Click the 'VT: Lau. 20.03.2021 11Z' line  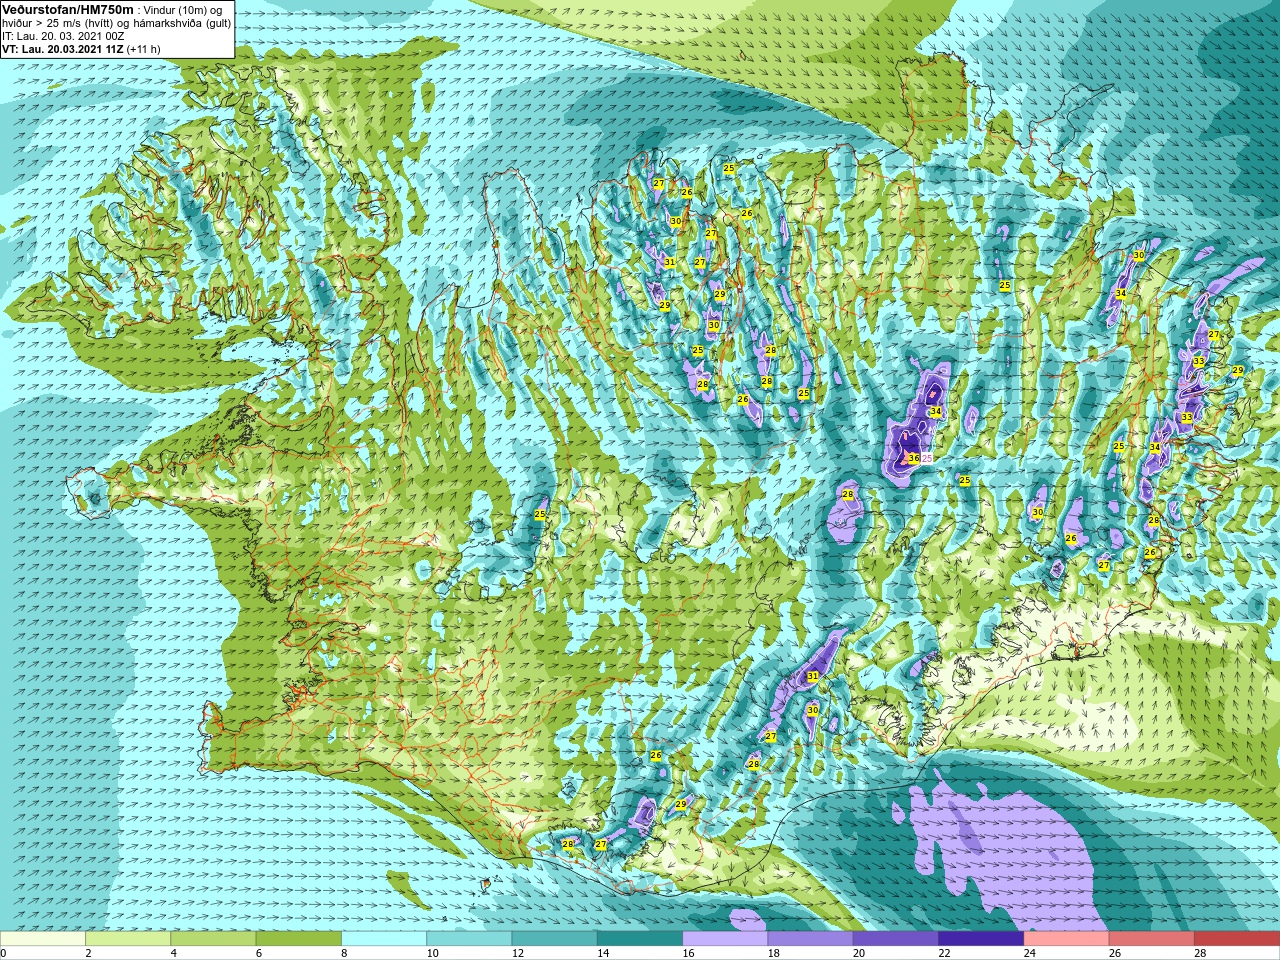[63, 49]
